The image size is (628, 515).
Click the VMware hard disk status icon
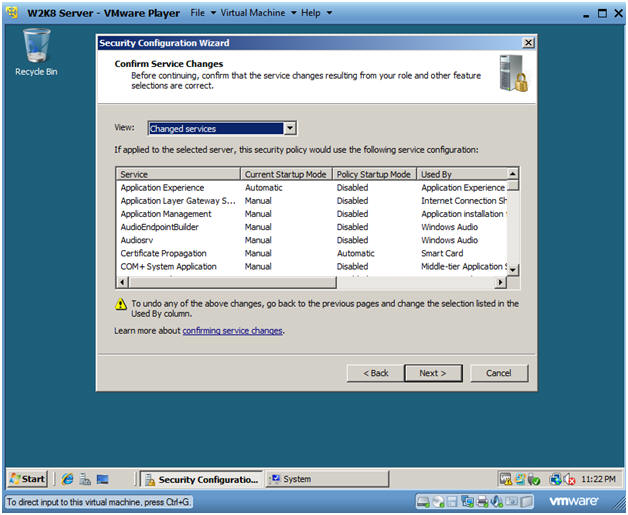click(x=423, y=501)
